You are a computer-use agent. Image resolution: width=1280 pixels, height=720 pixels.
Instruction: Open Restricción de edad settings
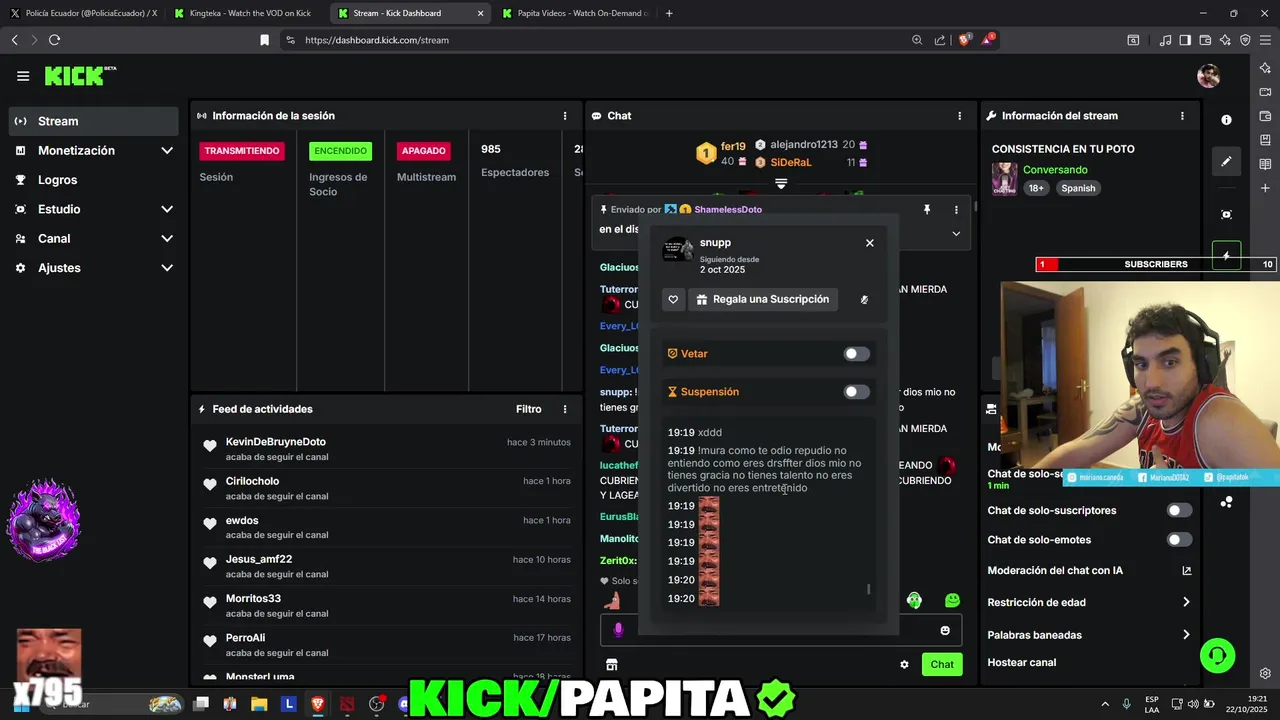[1089, 602]
